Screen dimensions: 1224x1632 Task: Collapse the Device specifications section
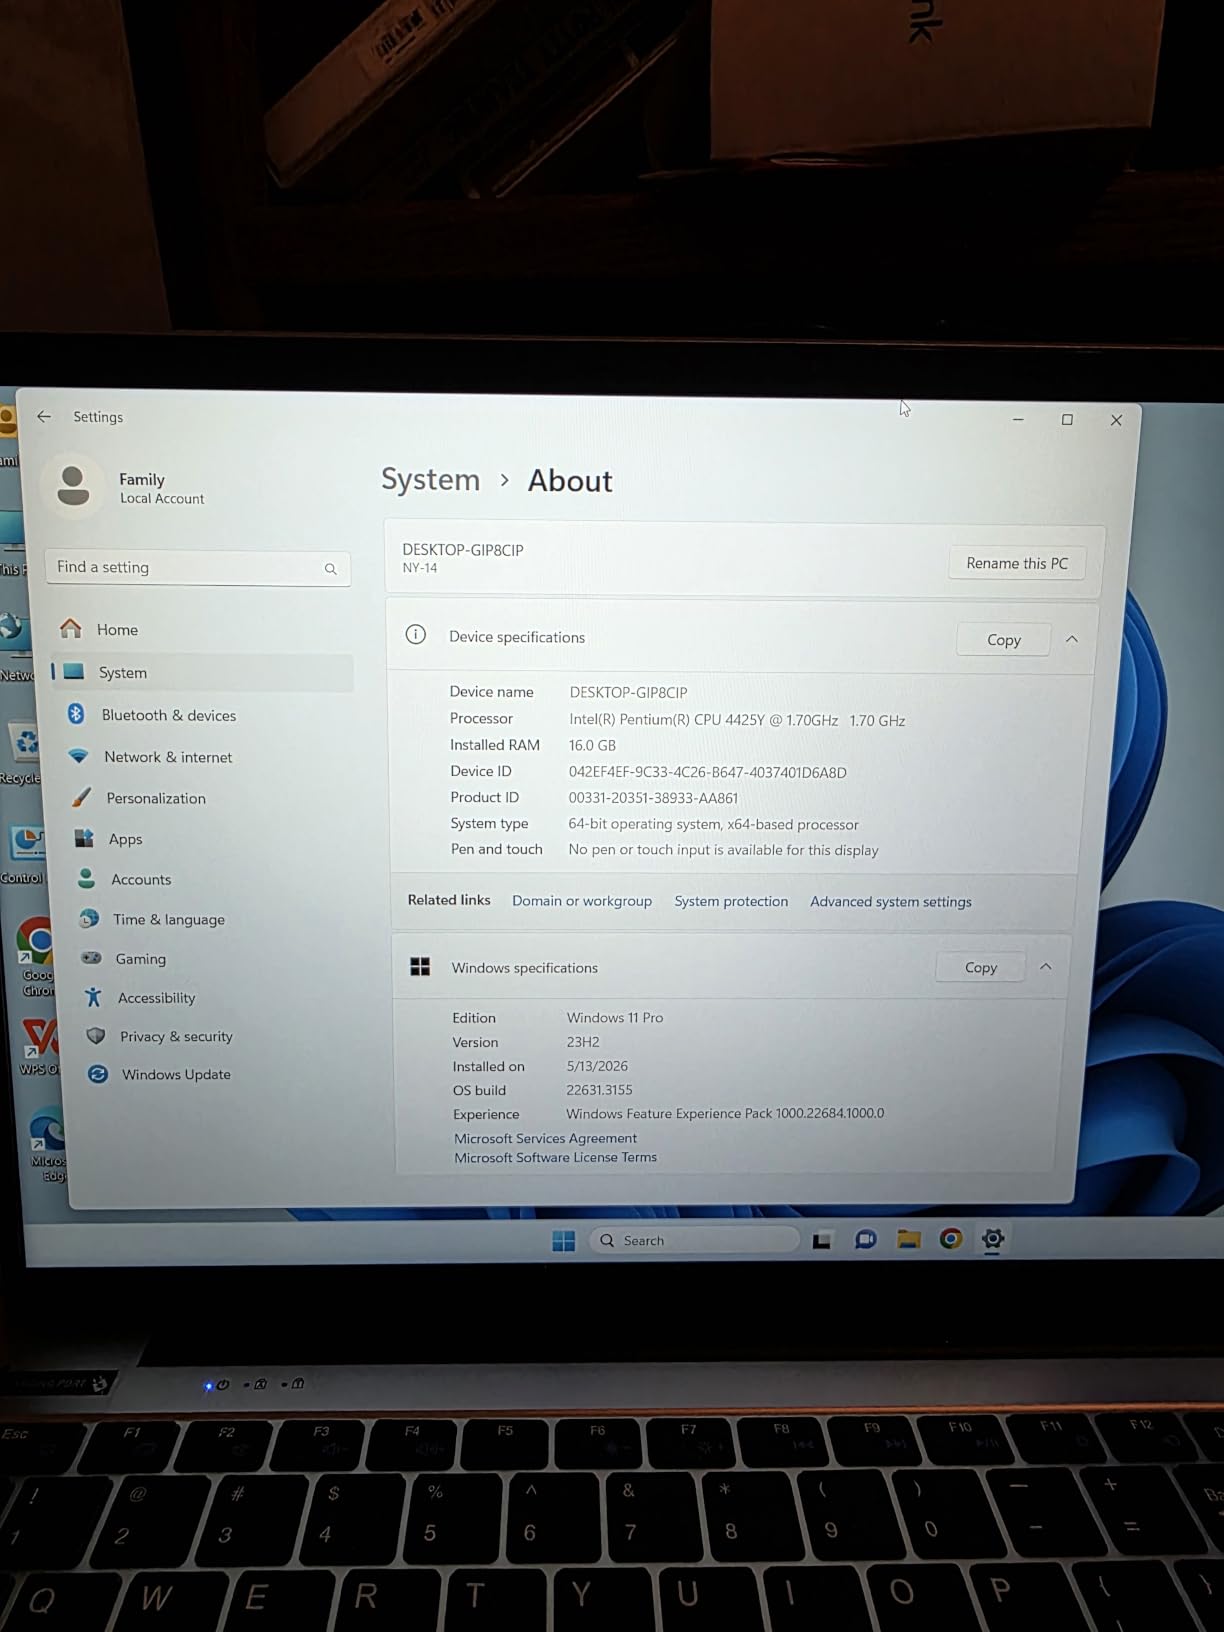click(1072, 639)
